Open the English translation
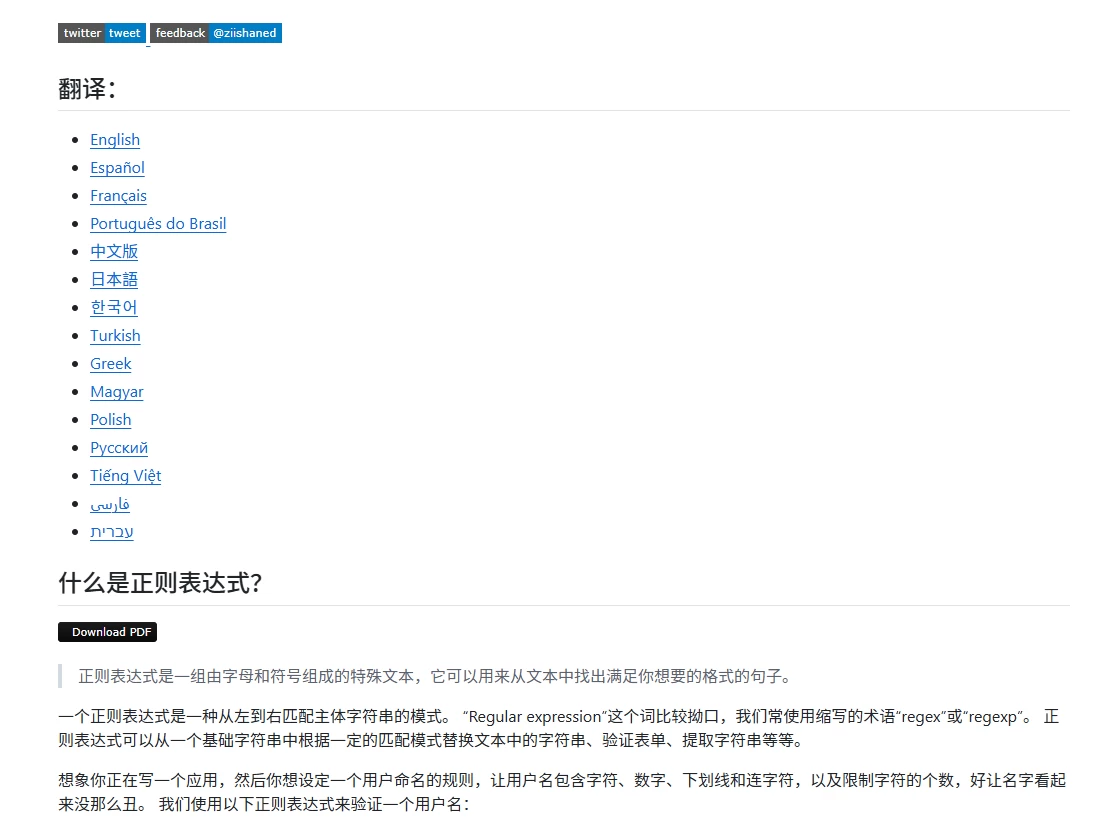1108x833 pixels. 115,139
